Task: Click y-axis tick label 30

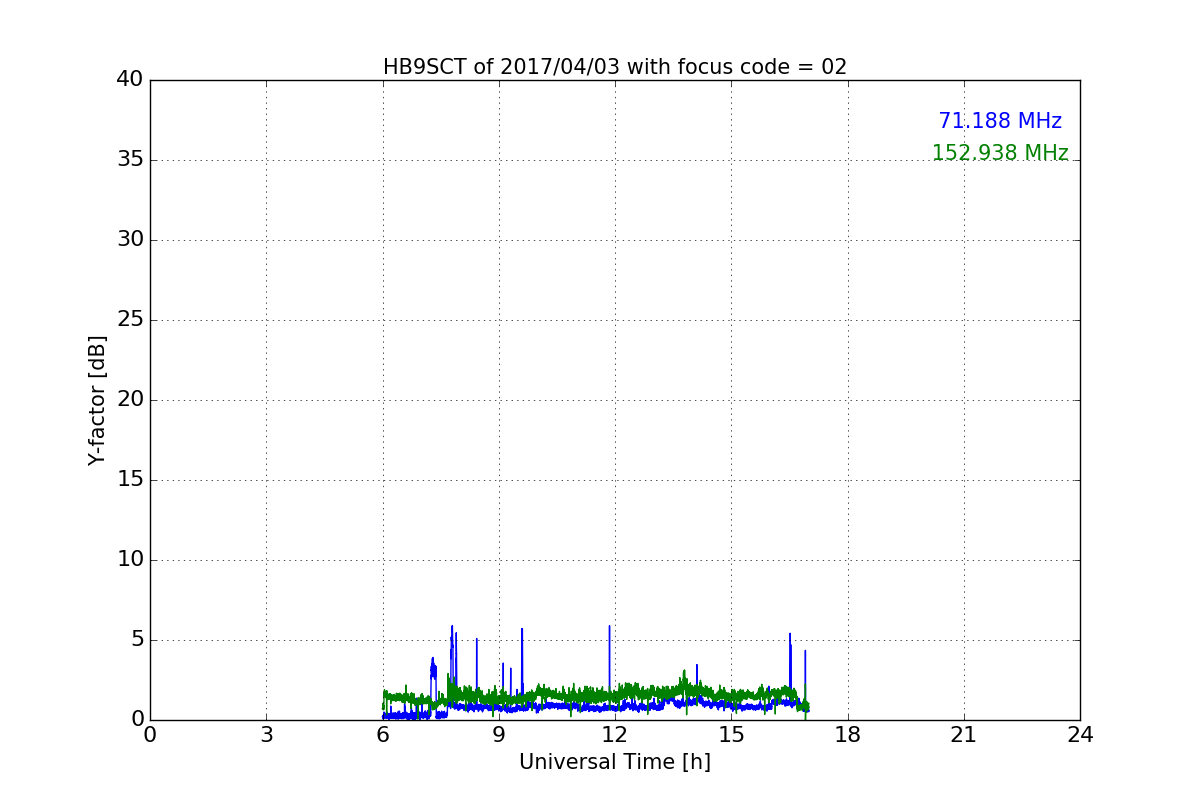Action: tap(129, 240)
